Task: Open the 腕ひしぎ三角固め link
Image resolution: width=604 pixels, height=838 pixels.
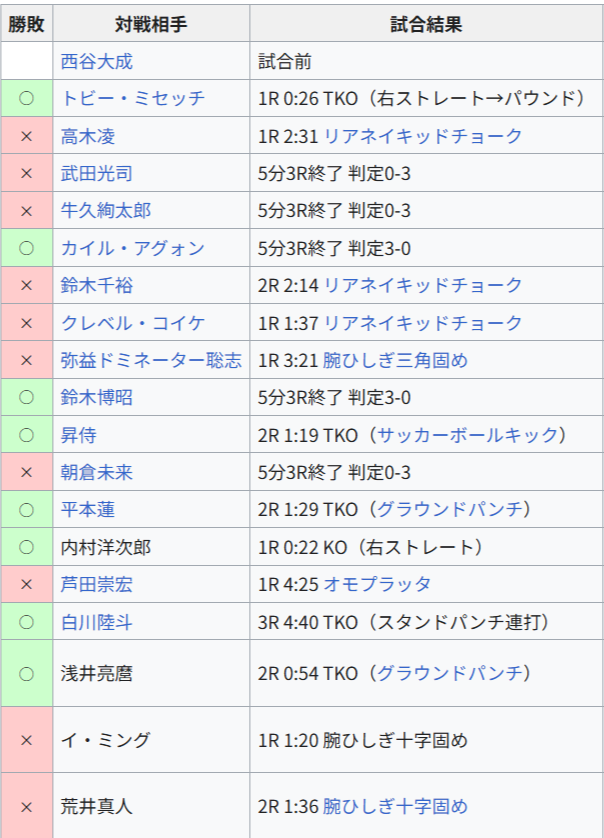Action: click(x=396, y=360)
